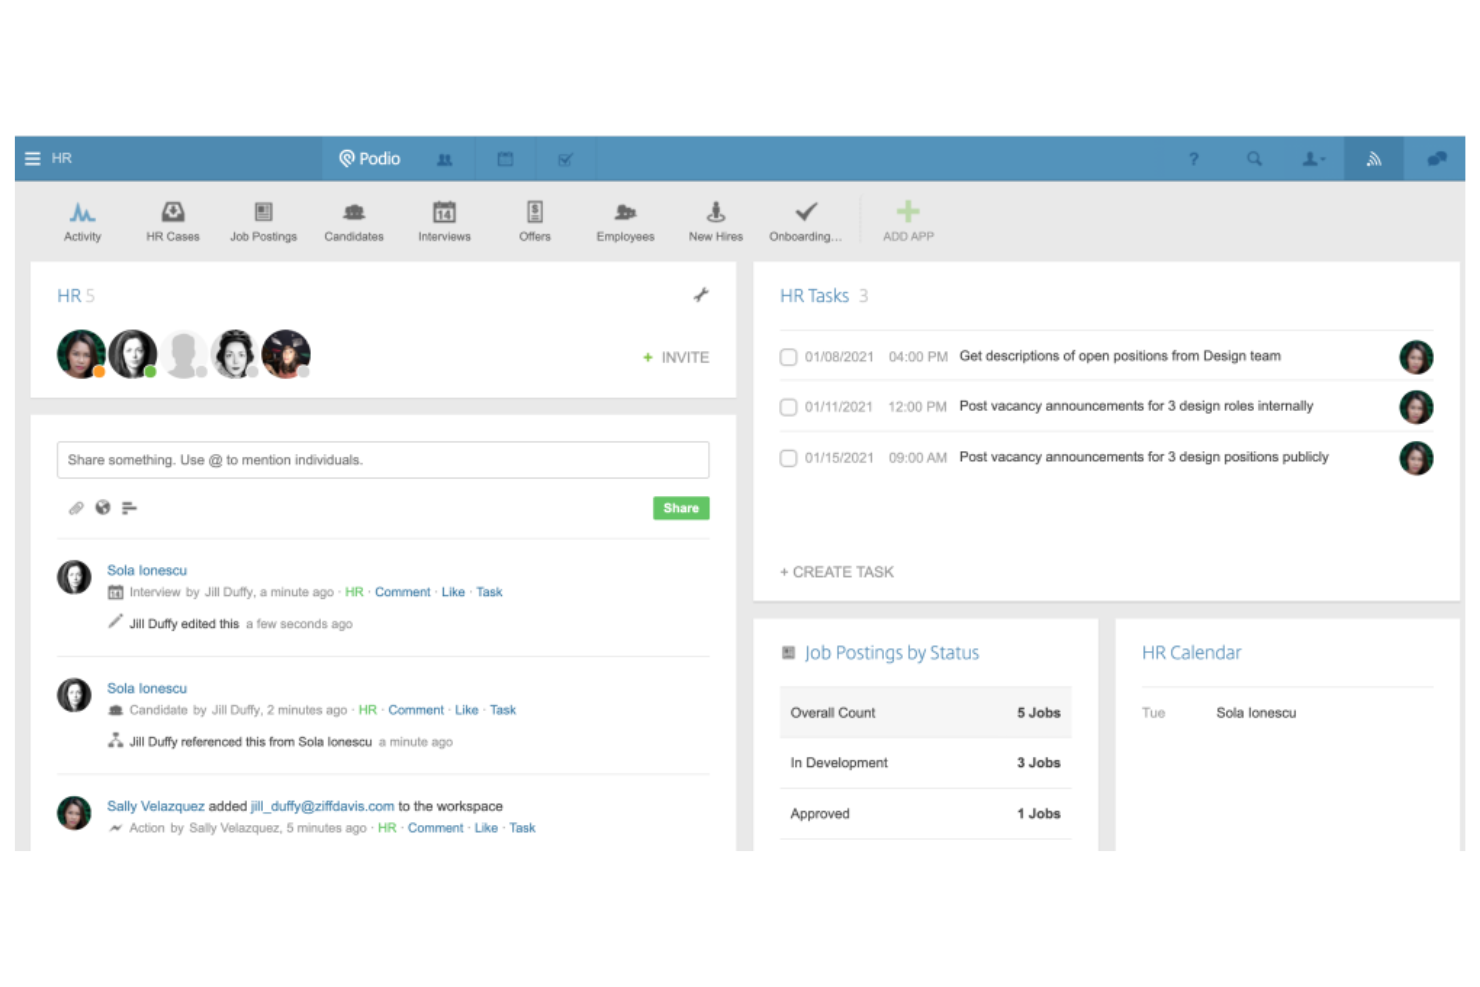
Task: Click the Share something status field
Action: click(x=383, y=460)
